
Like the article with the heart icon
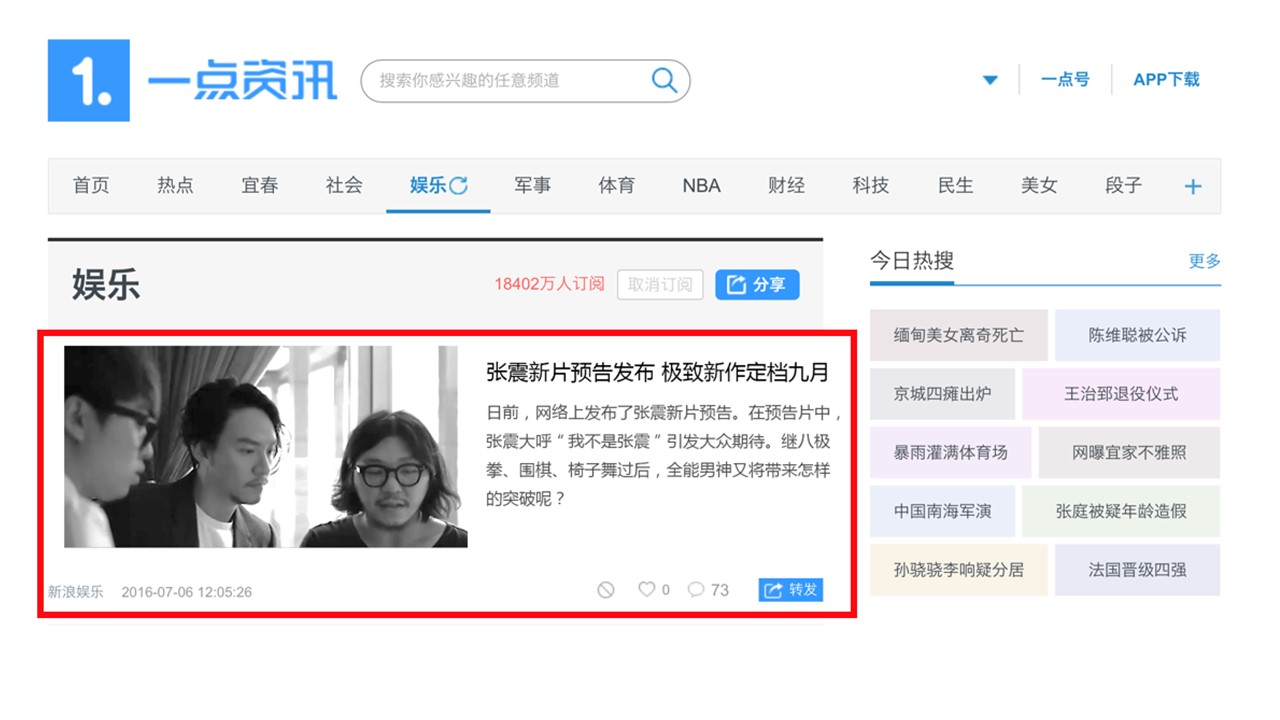click(x=646, y=589)
